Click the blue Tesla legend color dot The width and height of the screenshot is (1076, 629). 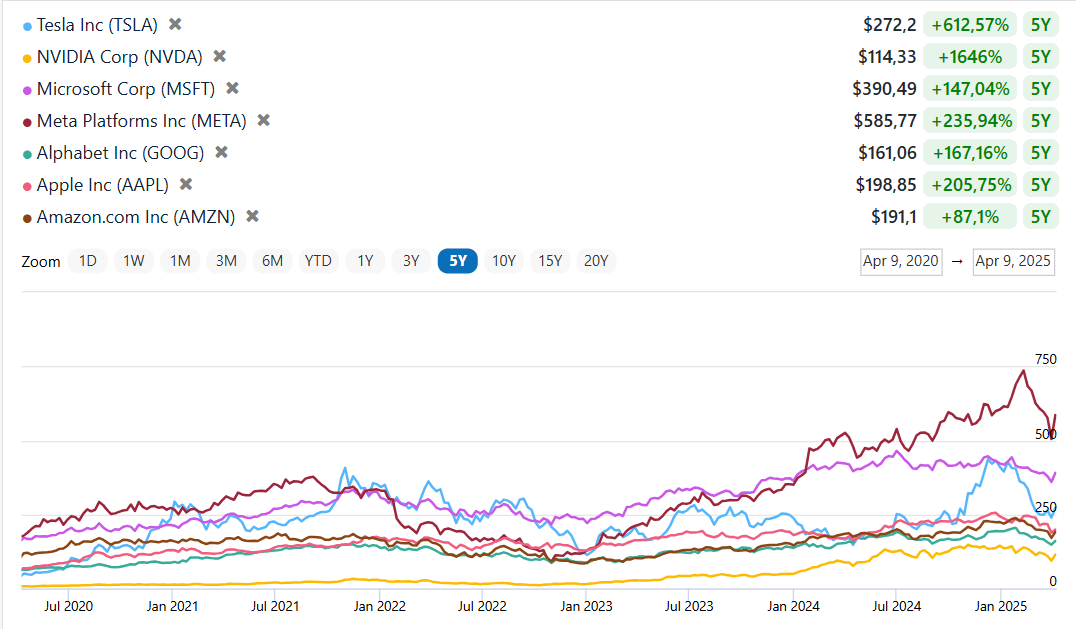coord(27,27)
